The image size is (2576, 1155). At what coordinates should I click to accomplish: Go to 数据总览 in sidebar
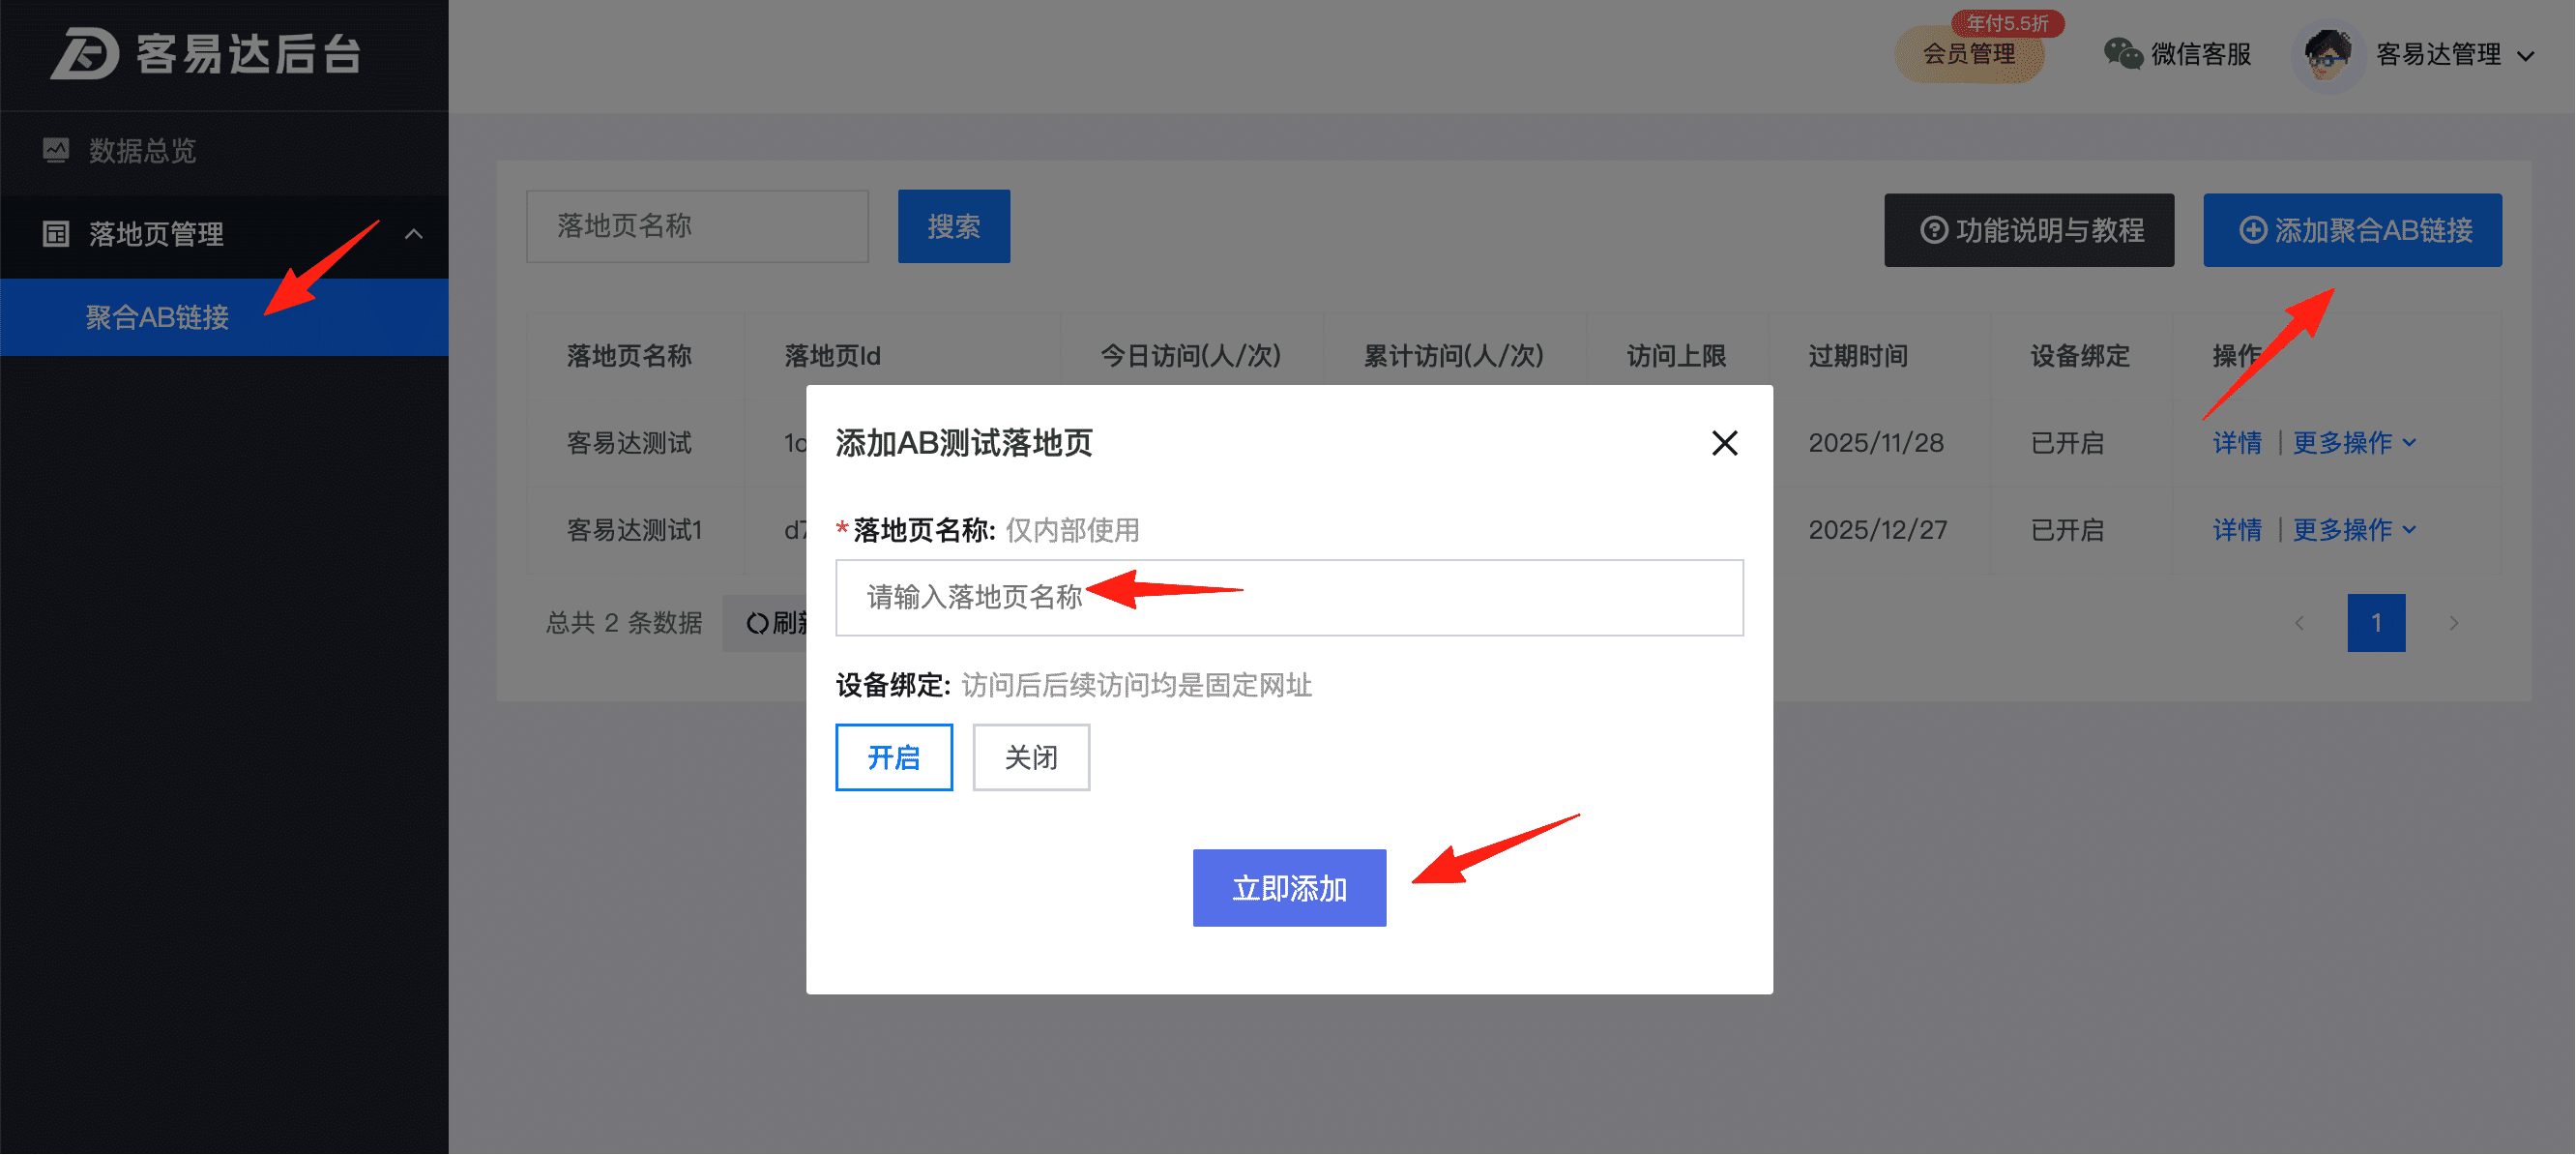click(142, 151)
